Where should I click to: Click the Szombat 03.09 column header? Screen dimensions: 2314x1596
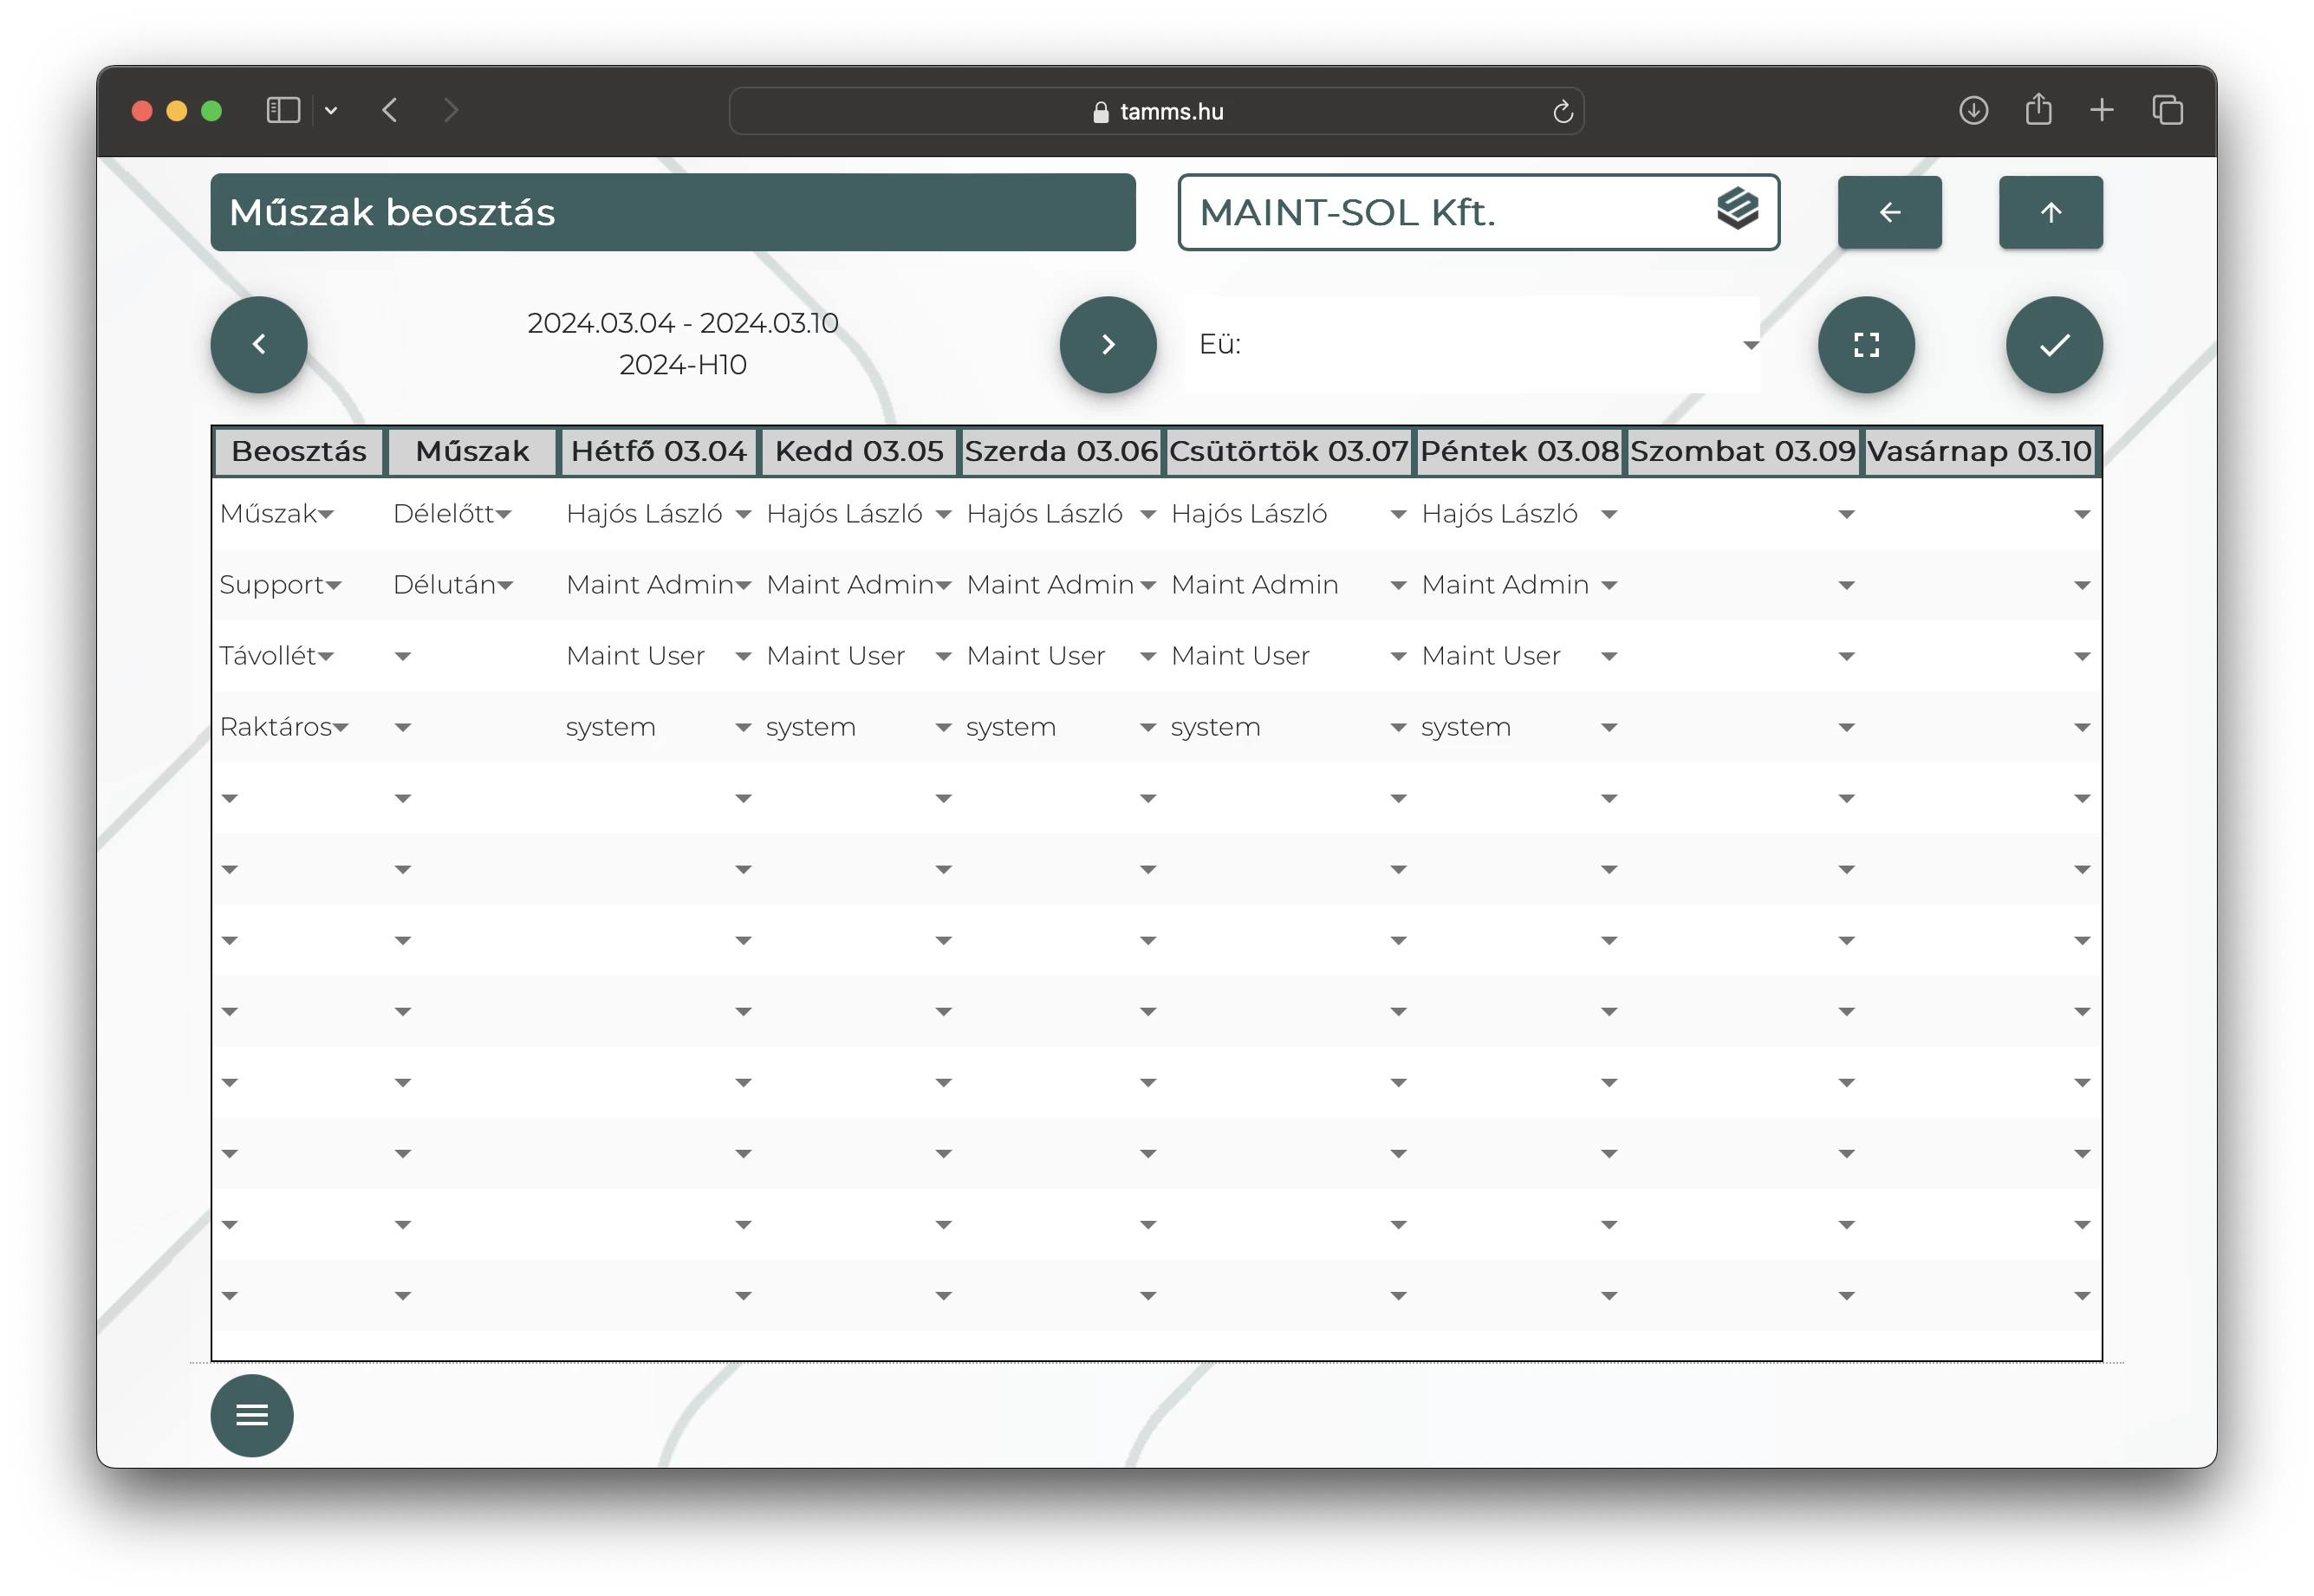[x=1741, y=451]
